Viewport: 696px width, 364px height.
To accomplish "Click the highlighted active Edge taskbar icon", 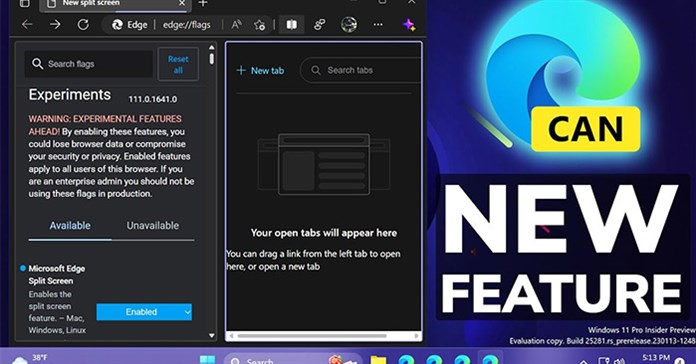I will click(490, 359).
